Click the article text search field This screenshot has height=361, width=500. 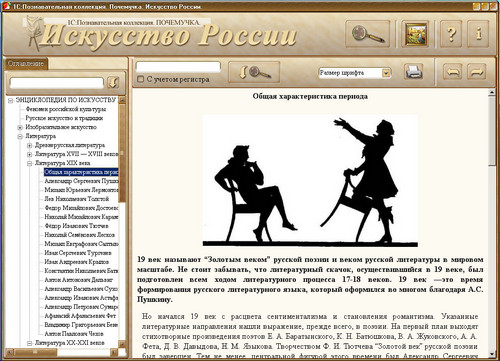tap(178, 67)
